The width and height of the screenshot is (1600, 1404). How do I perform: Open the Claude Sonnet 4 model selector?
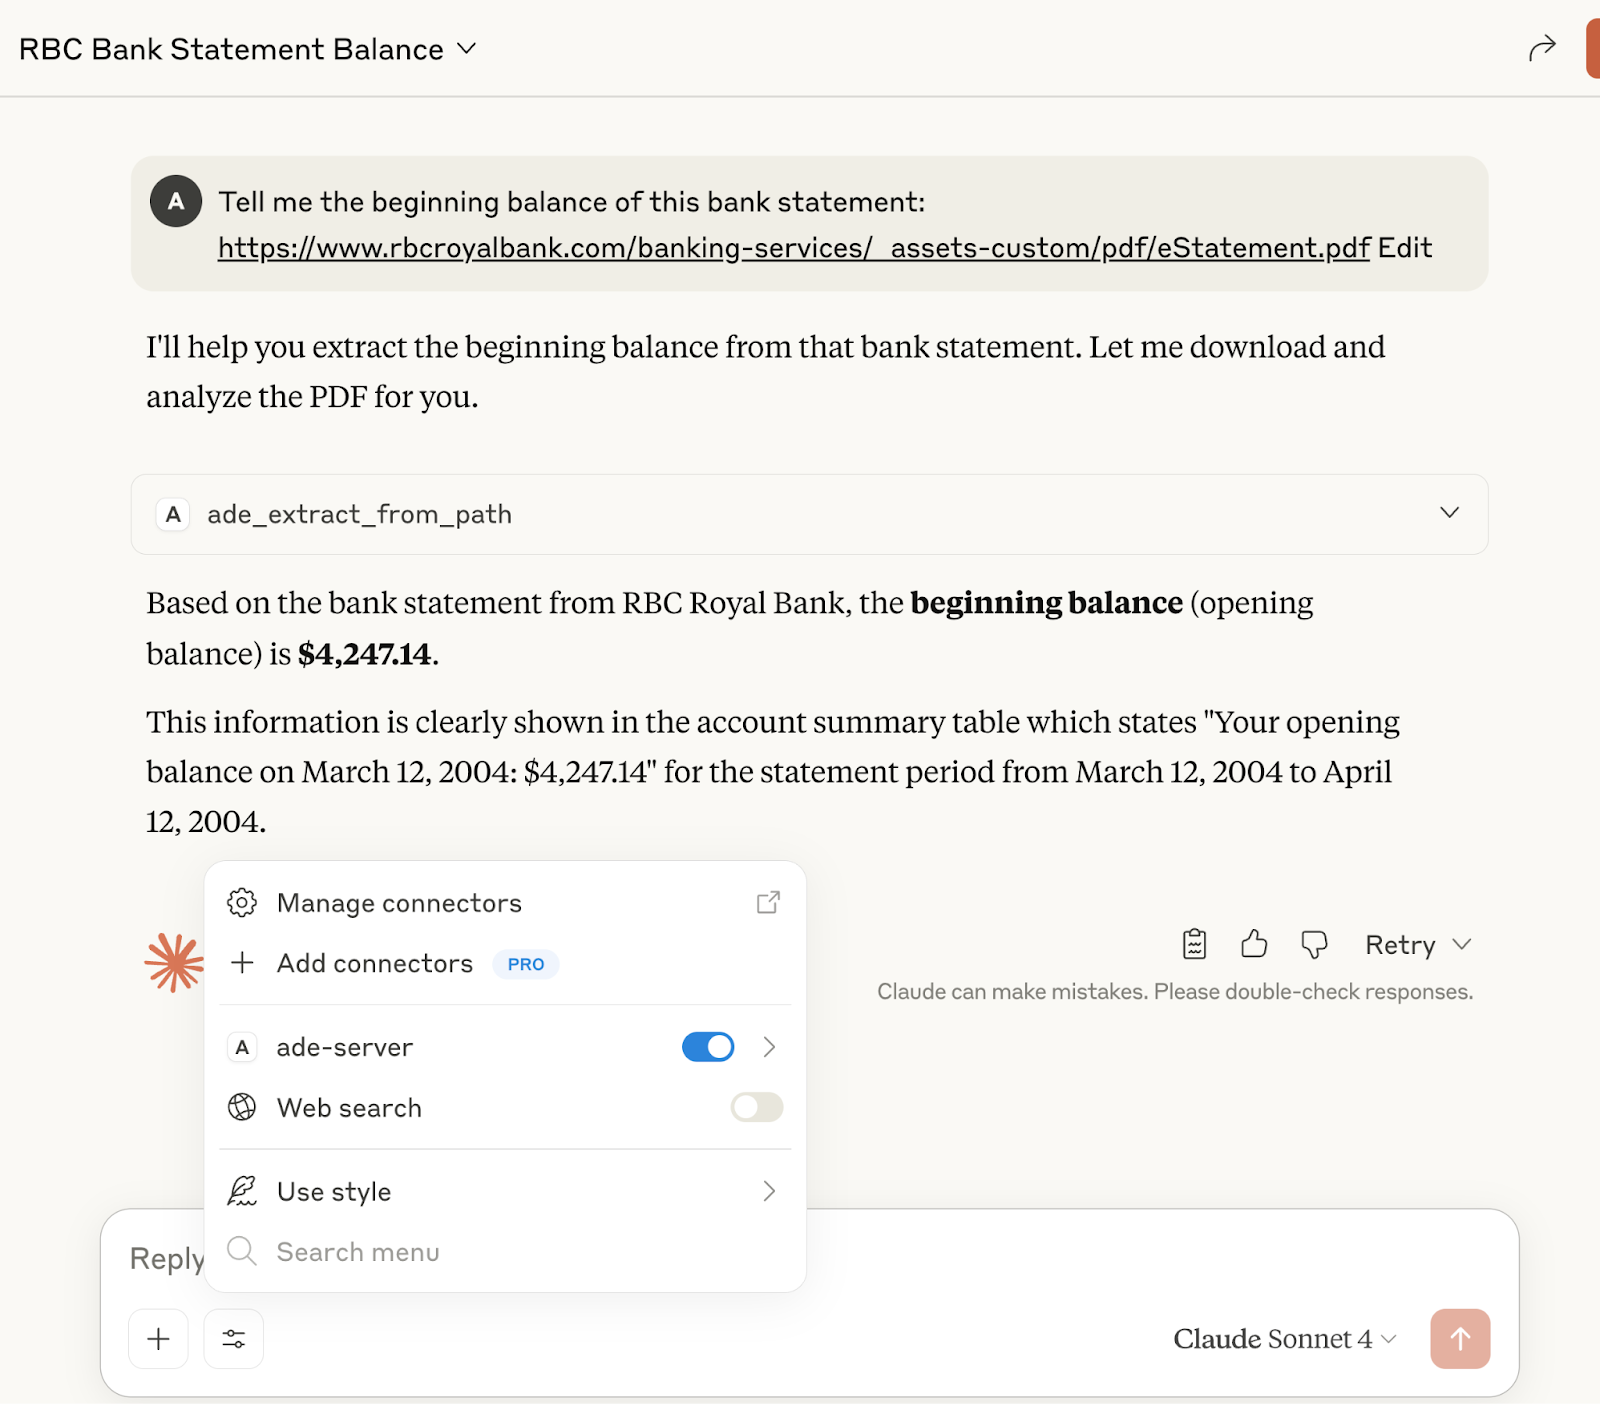pyautogui.click(x=1284, y=1339)
